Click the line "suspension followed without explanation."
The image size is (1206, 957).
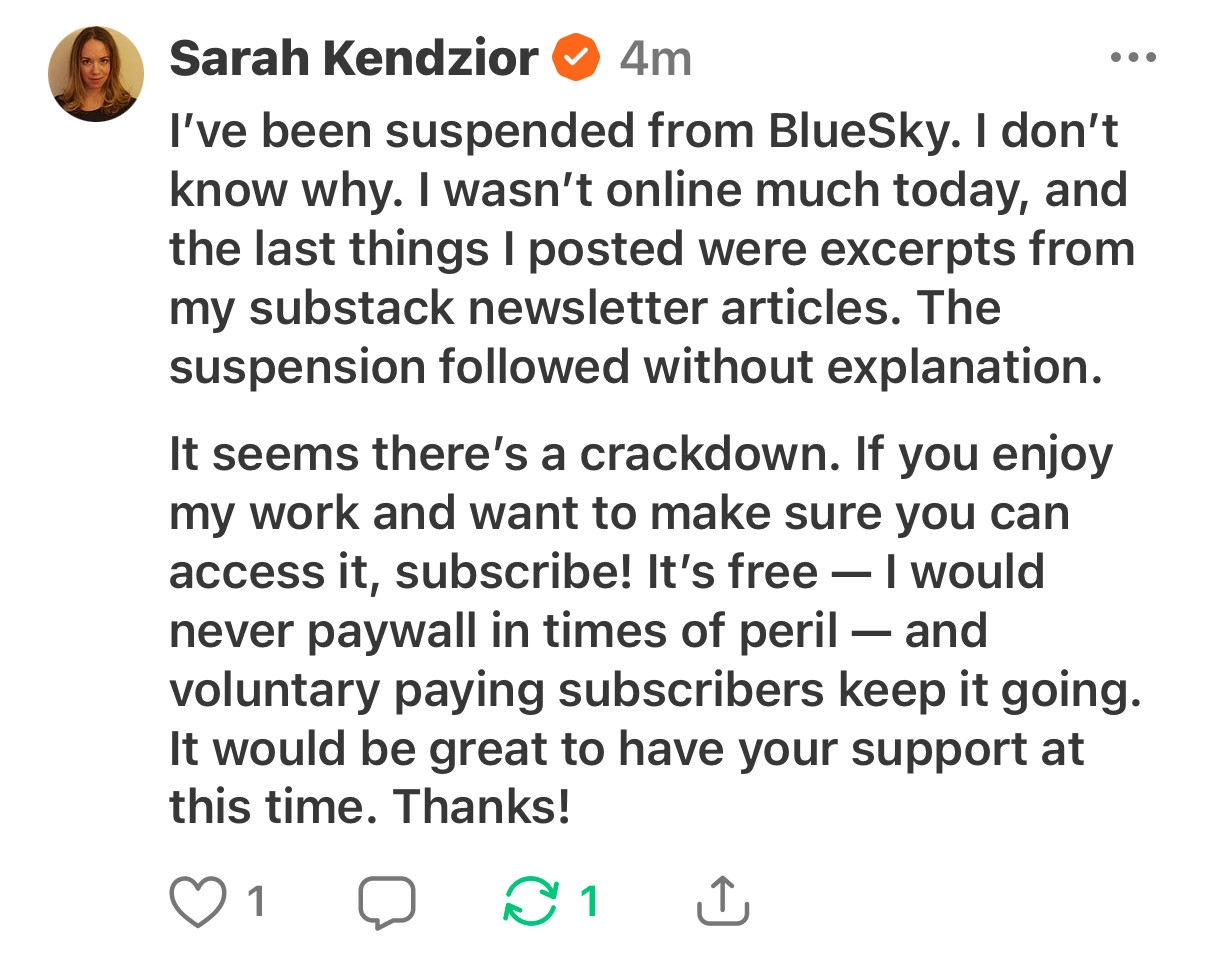coord(635,367)
